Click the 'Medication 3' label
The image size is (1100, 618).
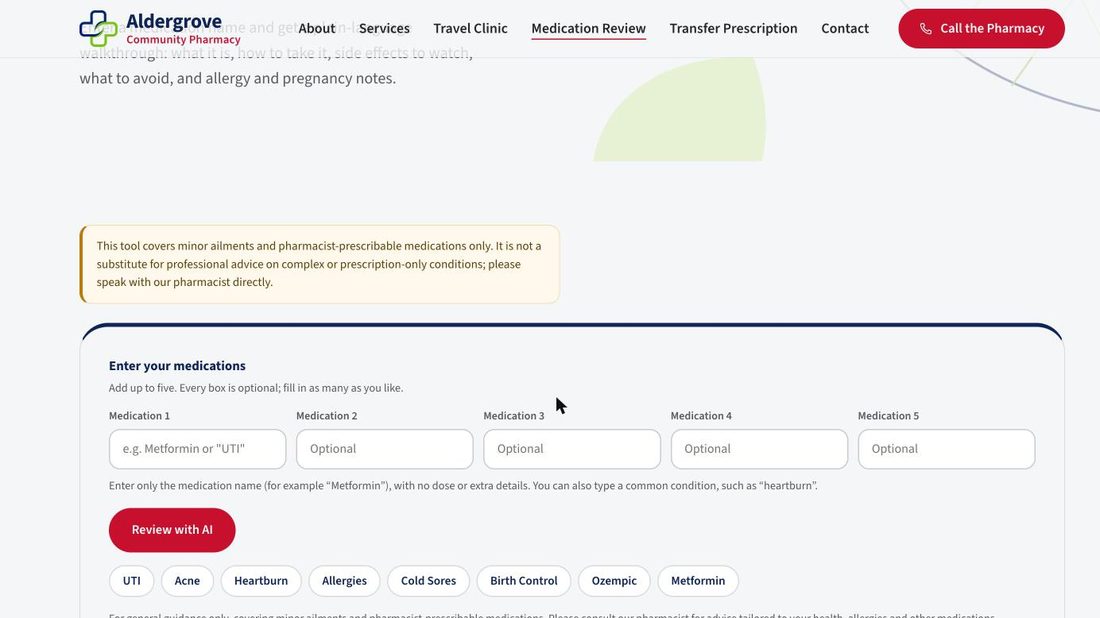click(x=514, y=416)
